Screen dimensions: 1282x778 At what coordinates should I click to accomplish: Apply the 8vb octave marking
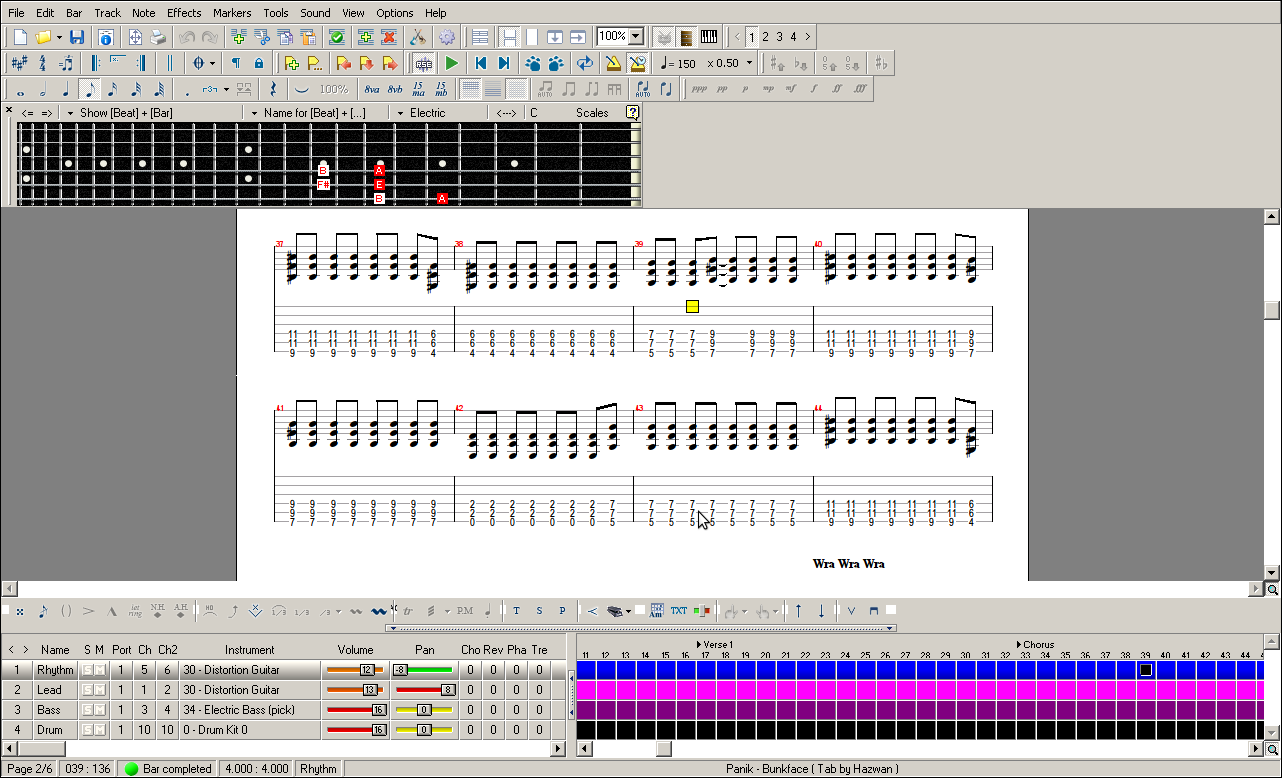pyautogui.click(x=396, y=89)
